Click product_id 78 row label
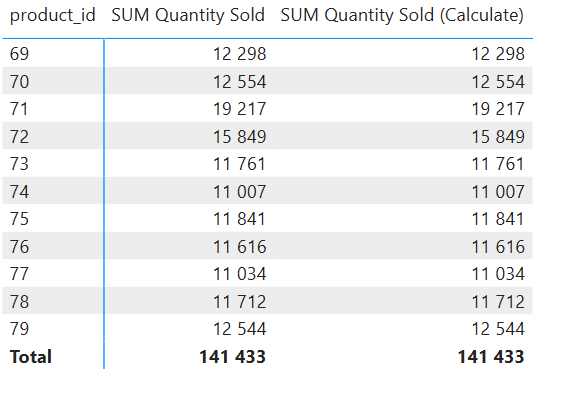 pos(19,302)
